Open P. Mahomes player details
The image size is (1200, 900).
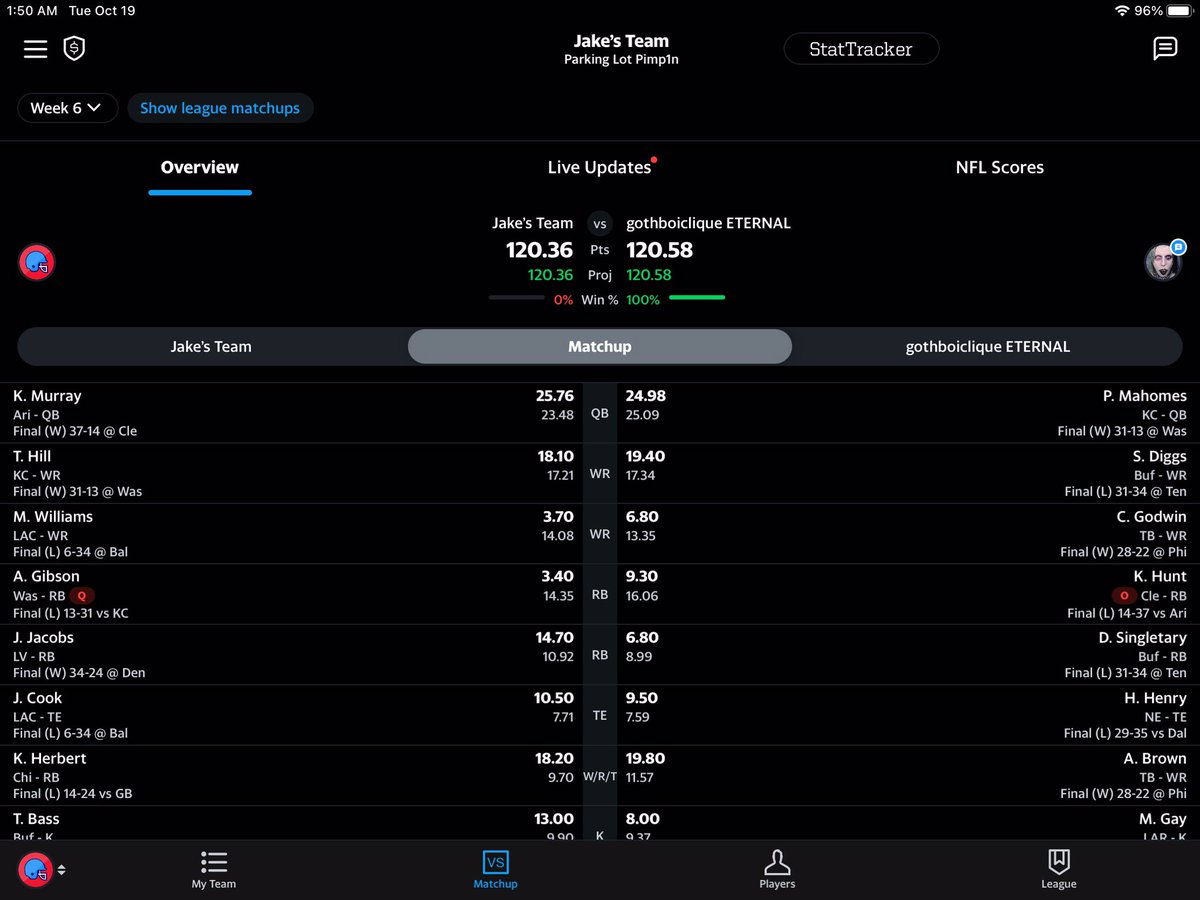1145,396
